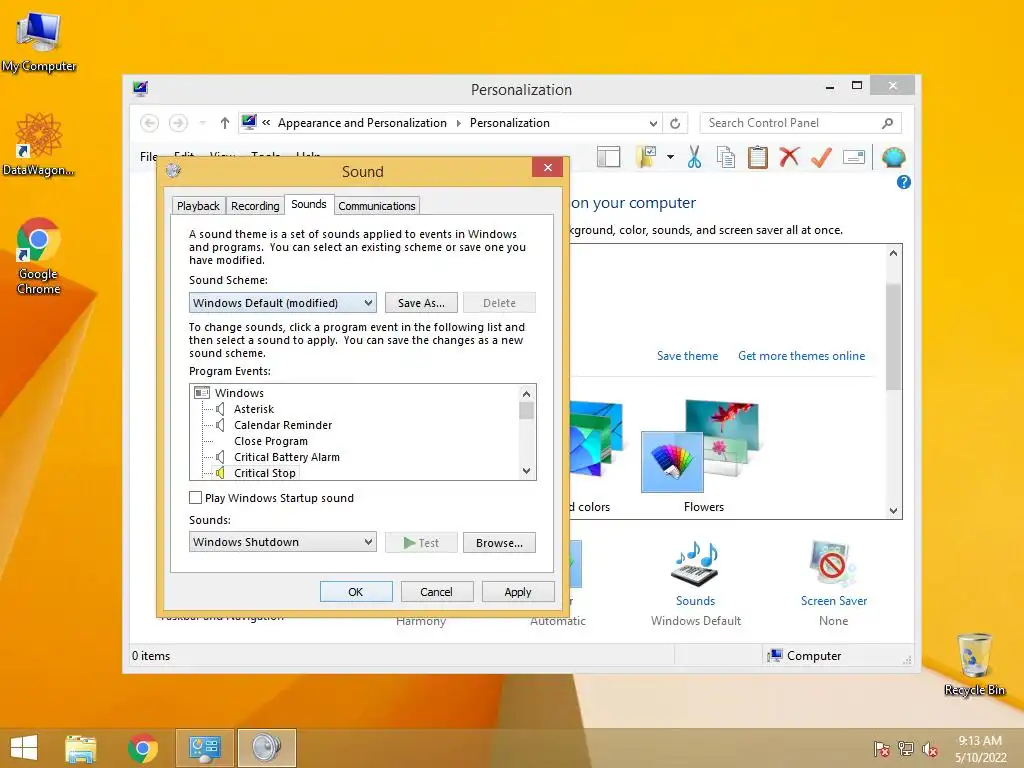
Task: Click the Back arrow in Personalization window
Action: click(150, 123)
